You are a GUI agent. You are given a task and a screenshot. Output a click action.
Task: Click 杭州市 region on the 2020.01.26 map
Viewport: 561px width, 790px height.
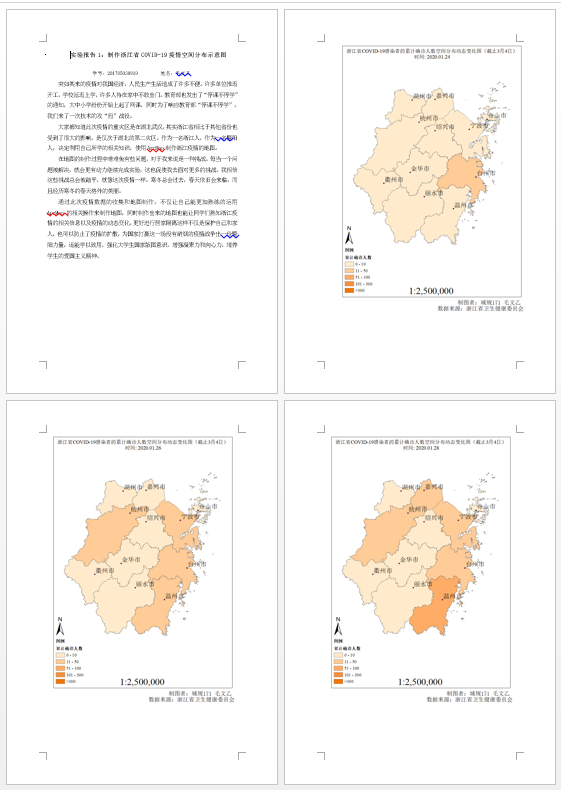click(x=106, y=534)
